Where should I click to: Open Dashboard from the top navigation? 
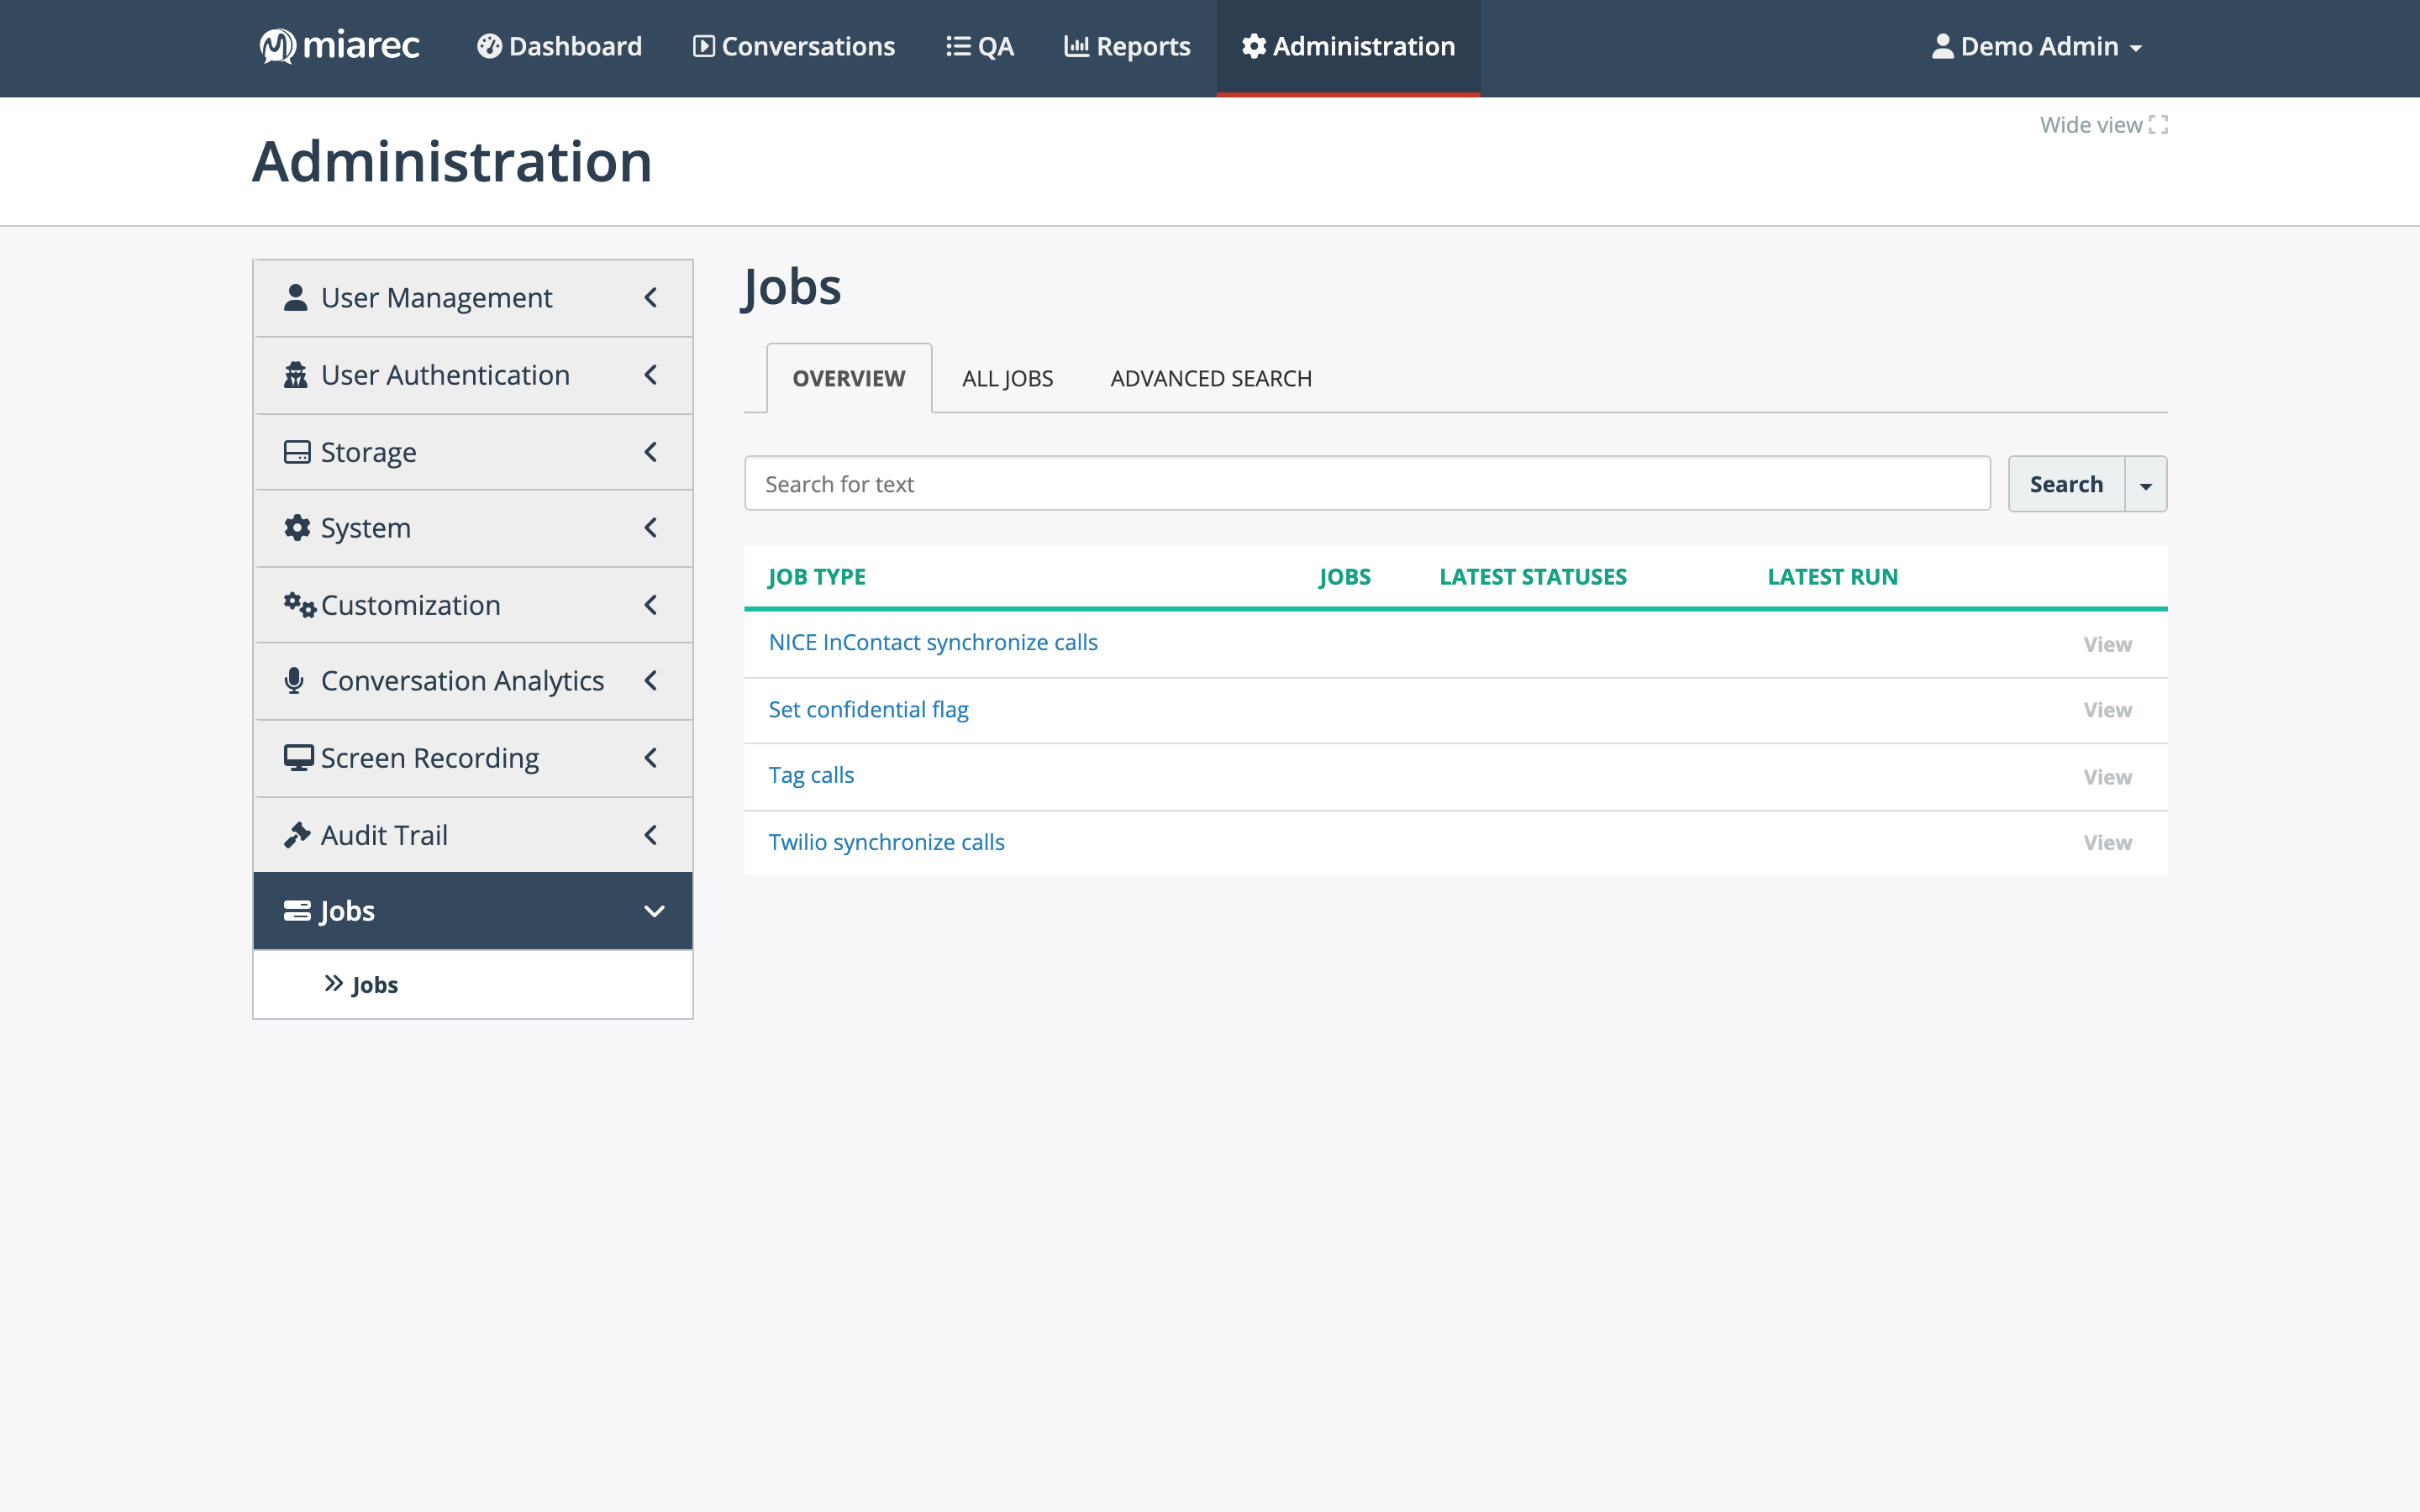click(x=559, y=46)
